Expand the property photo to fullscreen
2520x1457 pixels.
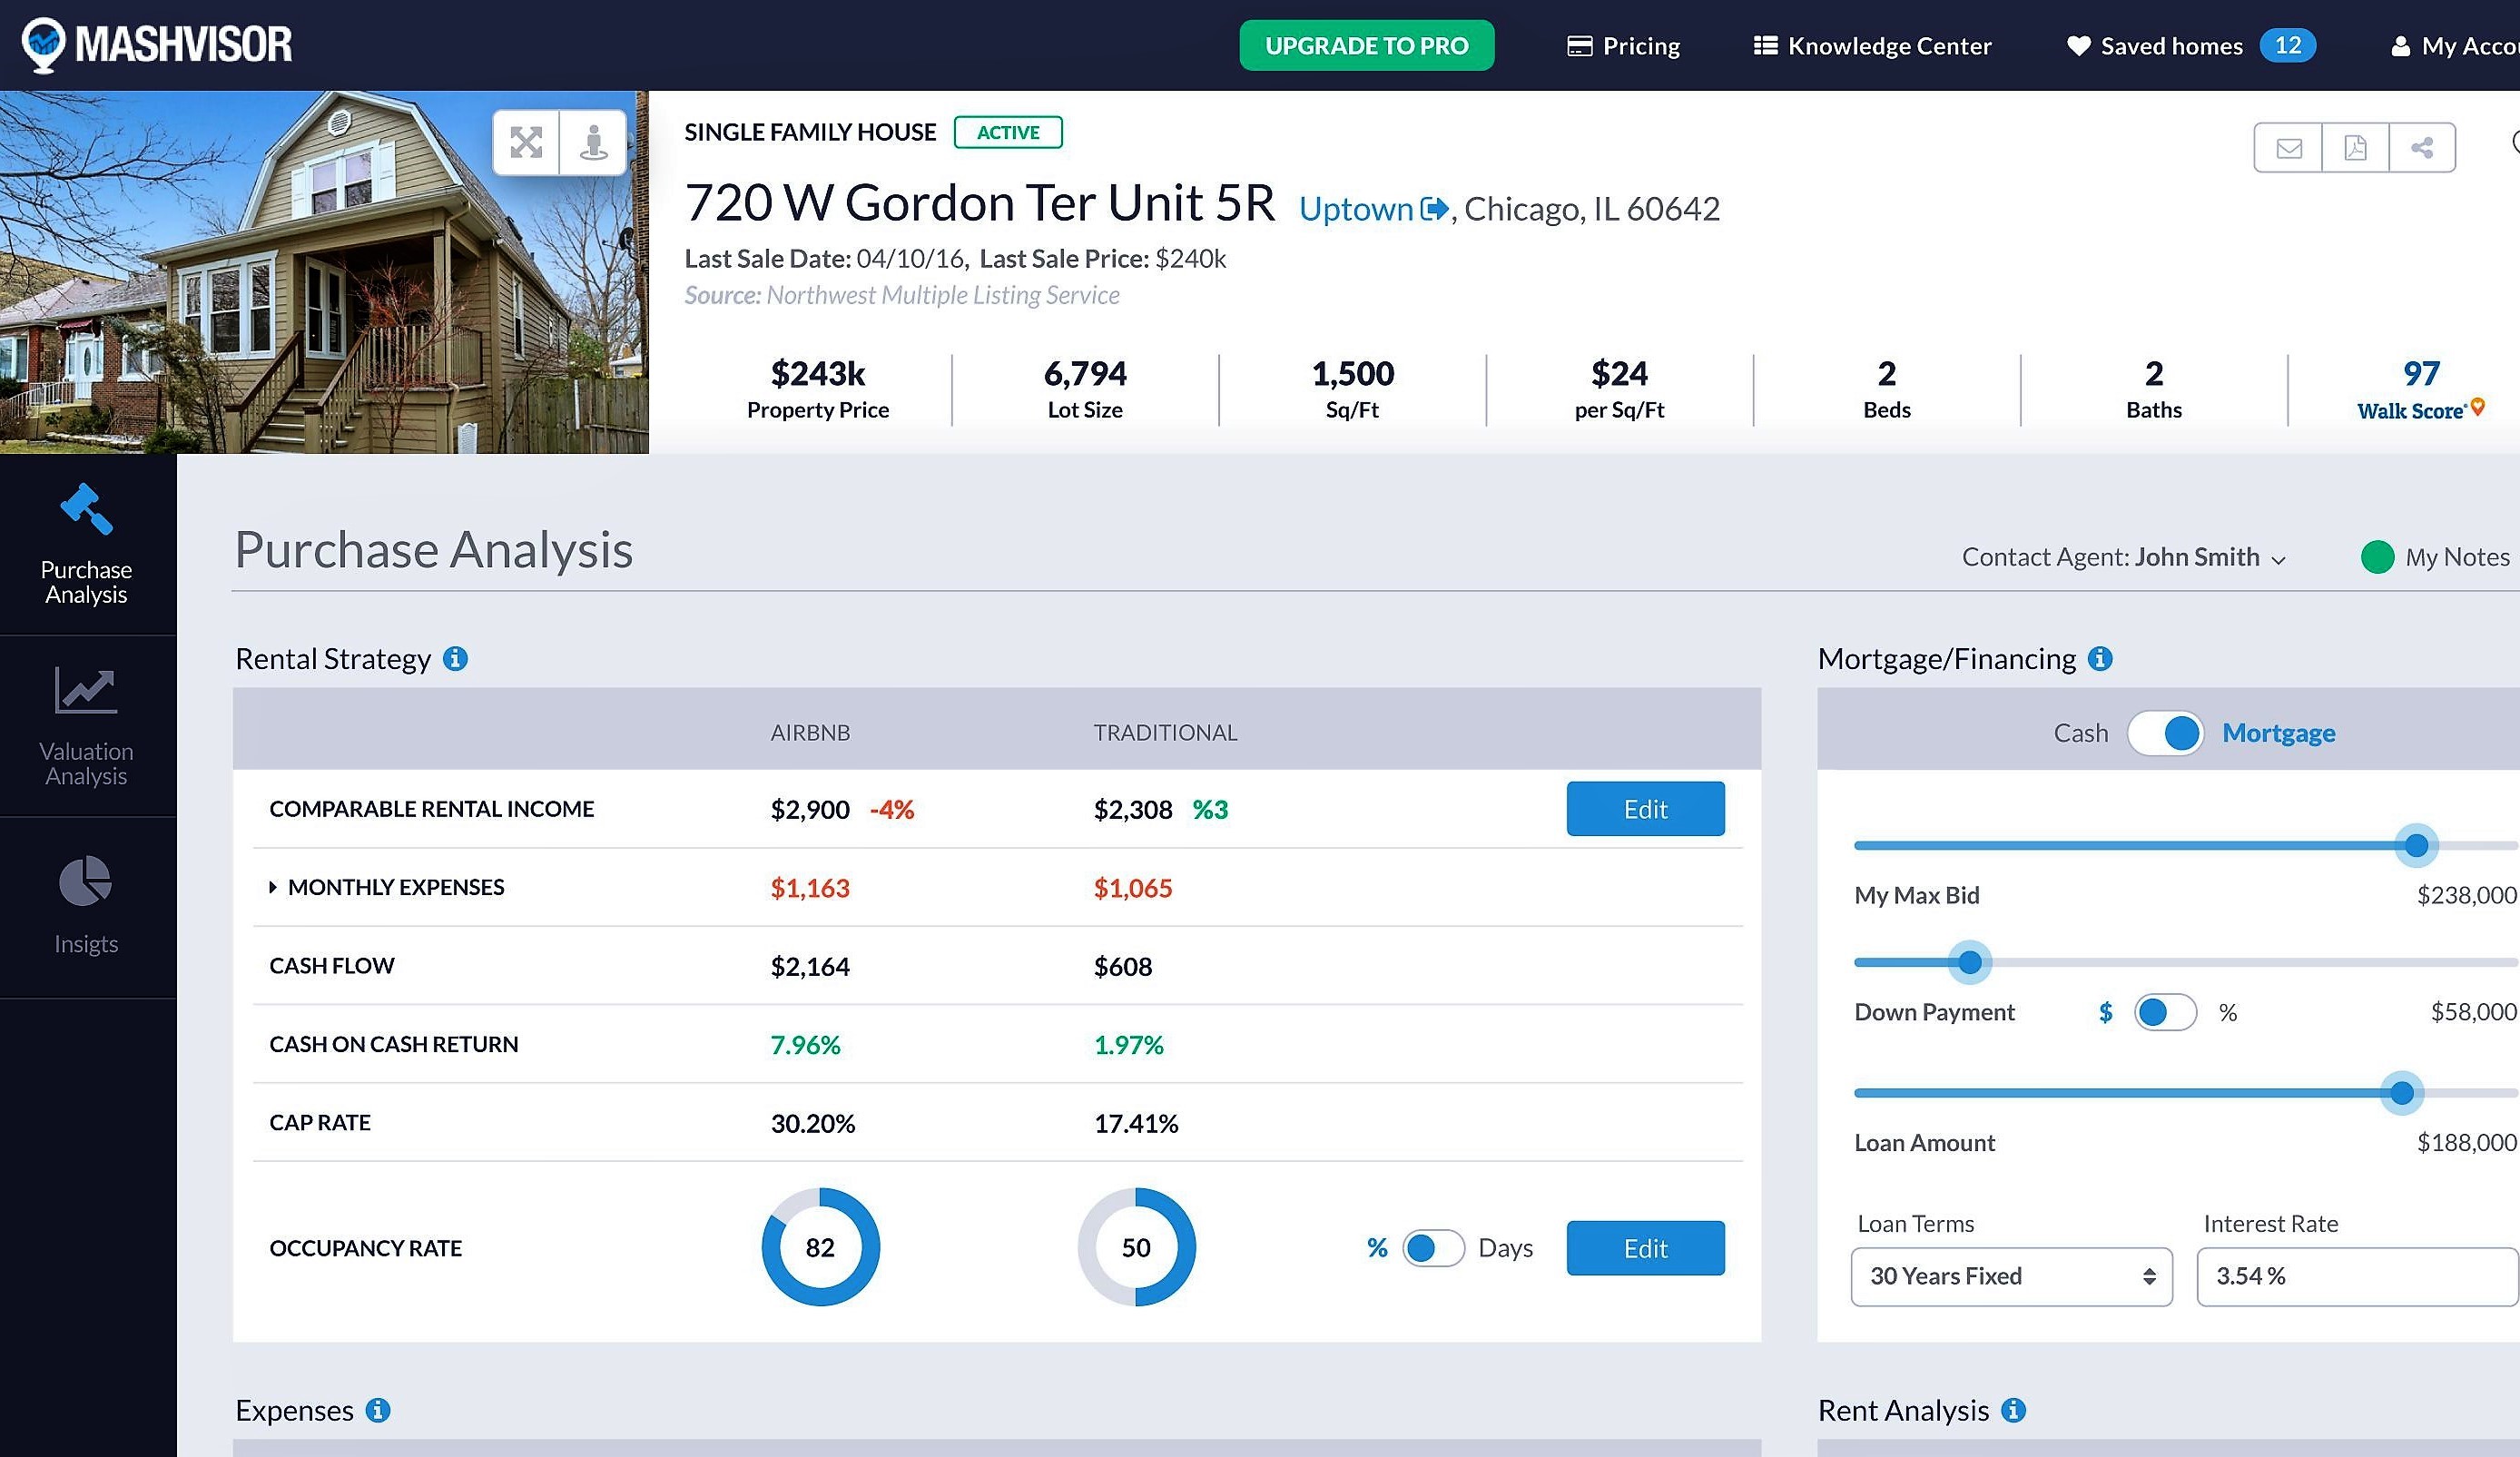[x=526, y=143]
